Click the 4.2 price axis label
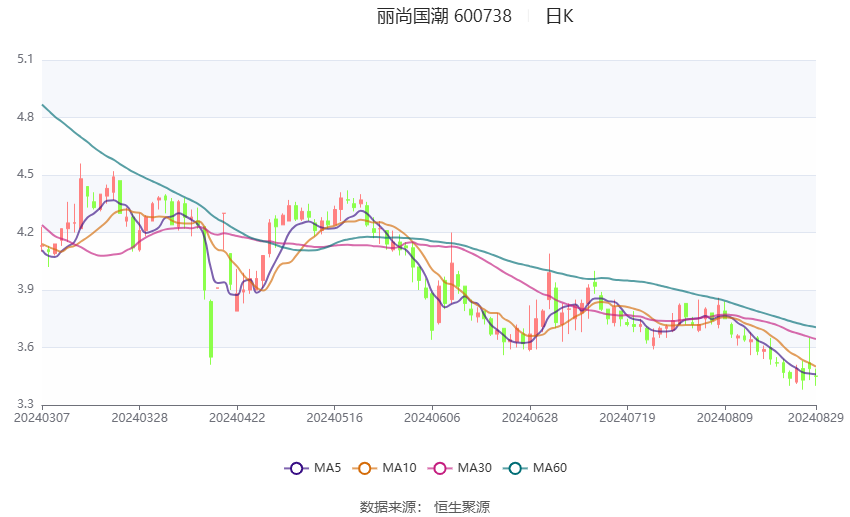The image size is (850, 517). 25,232
